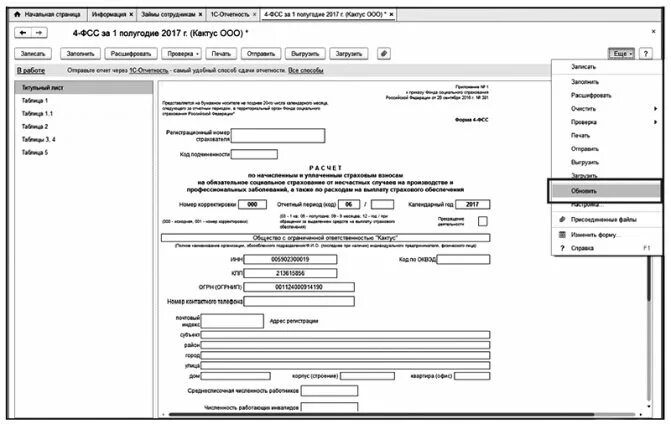Click the horizontal scrollbar under the form
Image resolution: width=671 pixels, height=424 pixels.
point(381,414)
